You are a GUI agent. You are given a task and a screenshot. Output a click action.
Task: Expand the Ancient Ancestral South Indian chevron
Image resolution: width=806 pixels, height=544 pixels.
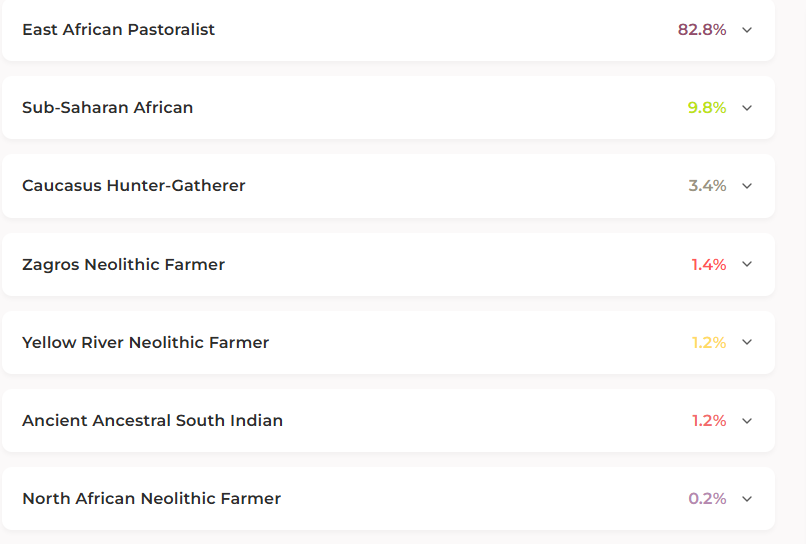coord(746,421)
